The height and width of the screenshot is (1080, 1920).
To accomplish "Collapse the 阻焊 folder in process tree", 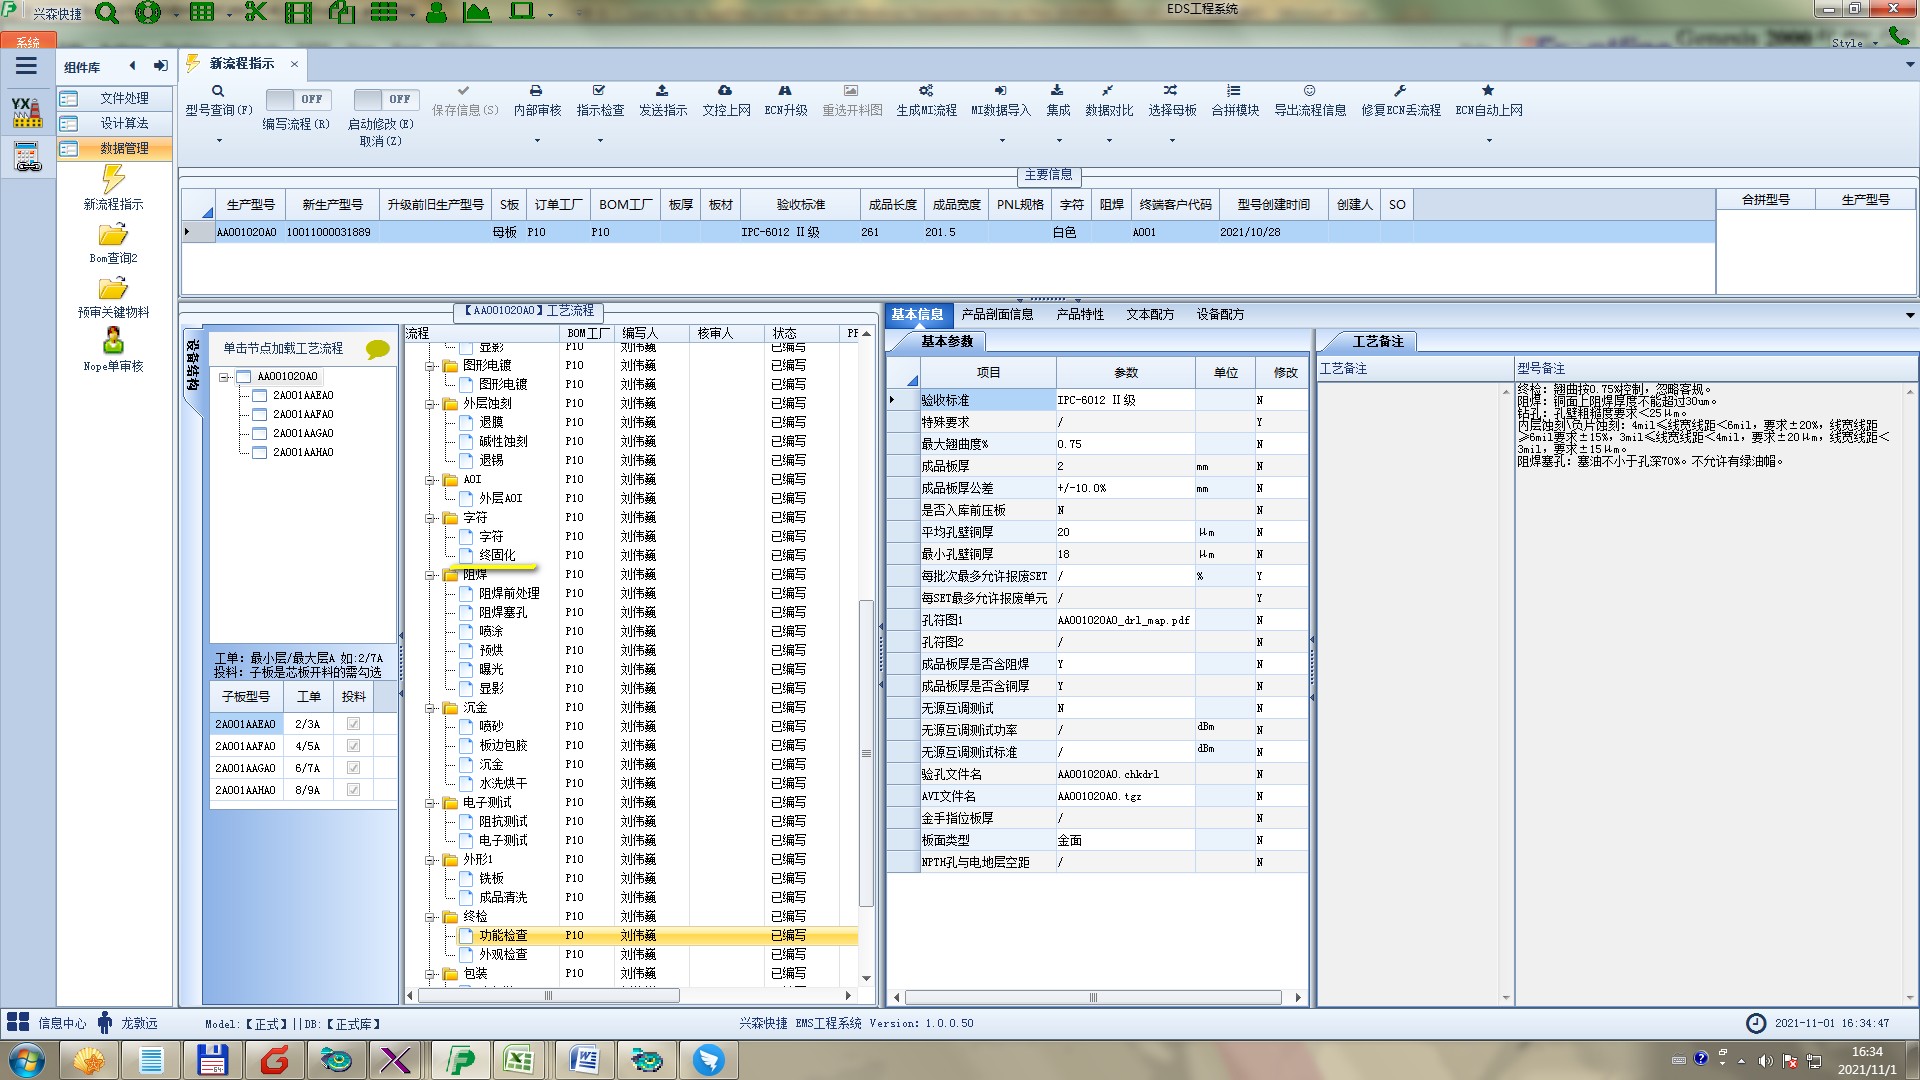I will point(430,575).
